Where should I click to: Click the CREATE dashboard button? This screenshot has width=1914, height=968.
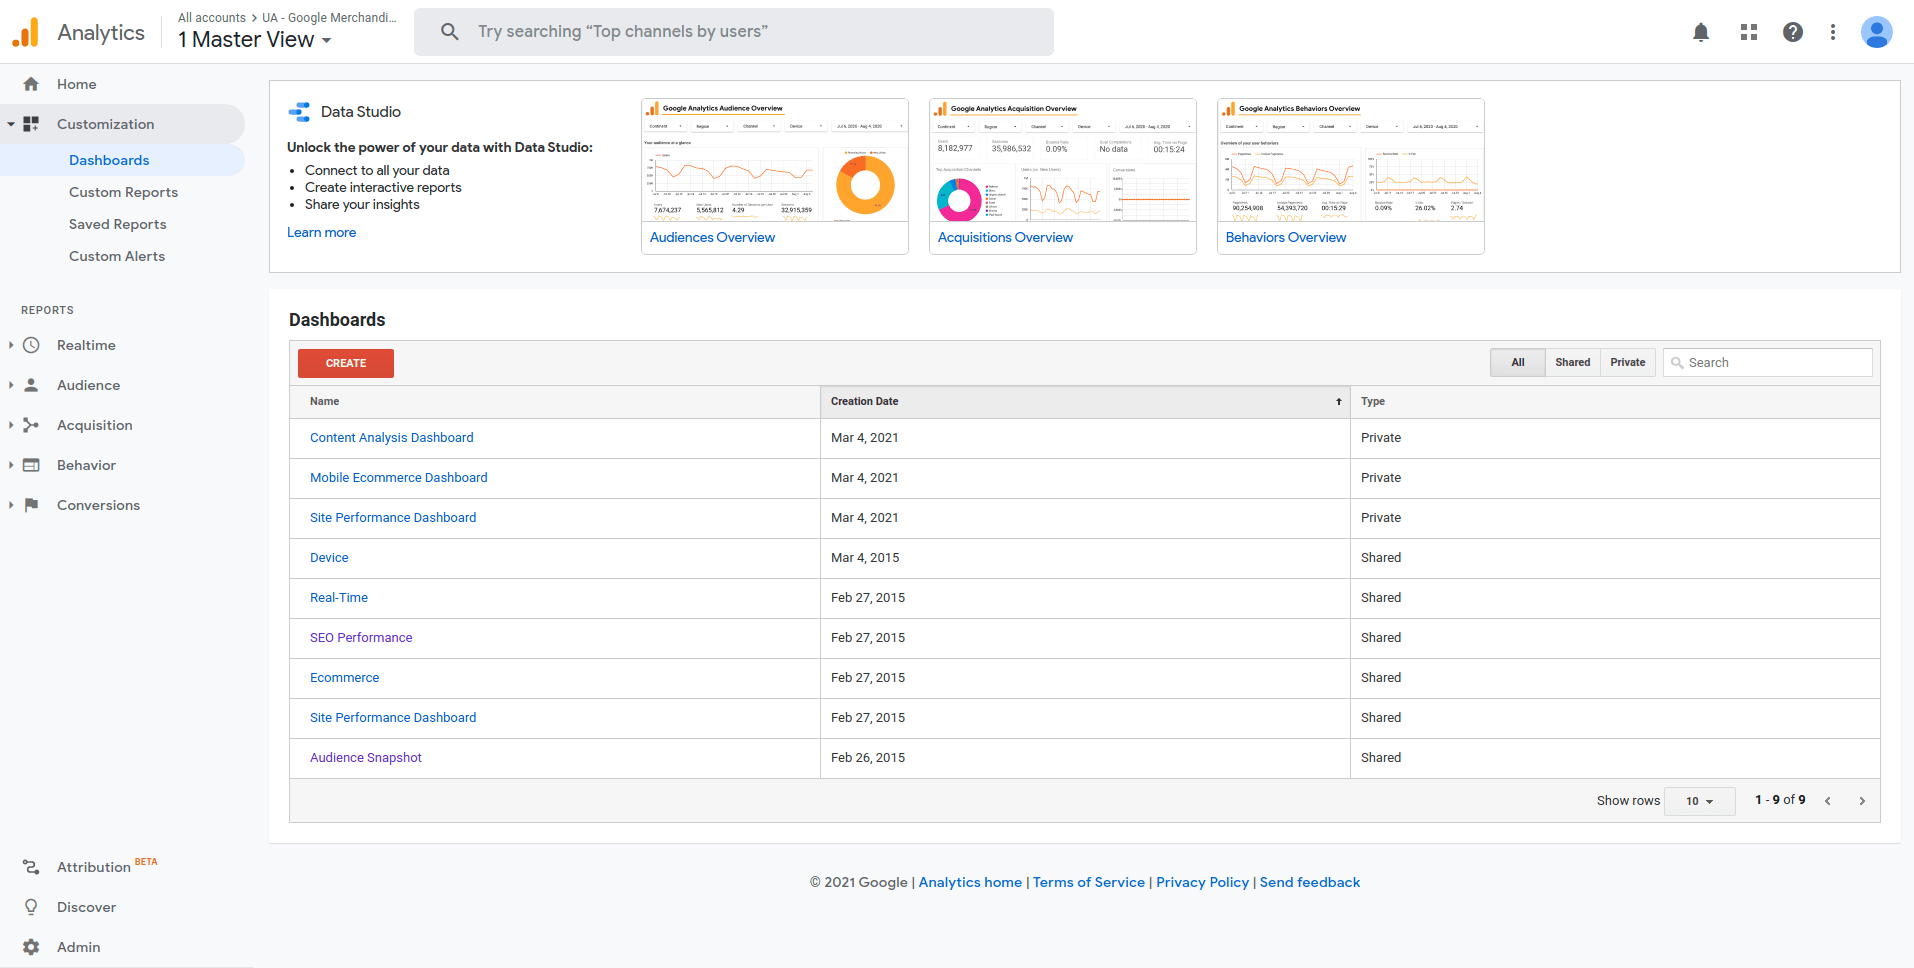(345, 363)
